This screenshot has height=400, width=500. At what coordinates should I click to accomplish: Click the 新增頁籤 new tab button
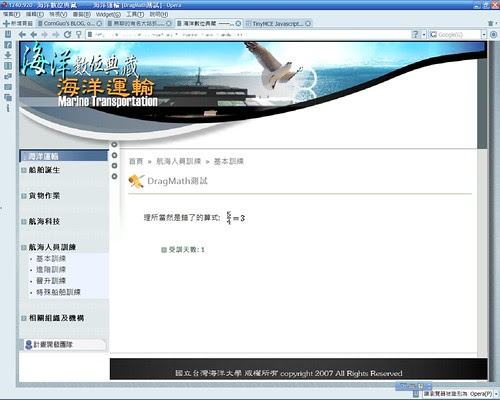click(x=18, y=23)
